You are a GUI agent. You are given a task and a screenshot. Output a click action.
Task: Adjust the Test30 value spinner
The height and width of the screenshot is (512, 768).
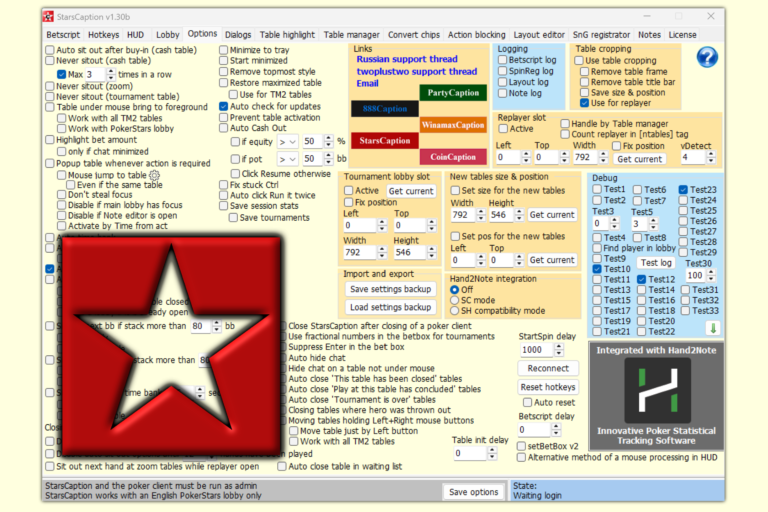point(712,275)
